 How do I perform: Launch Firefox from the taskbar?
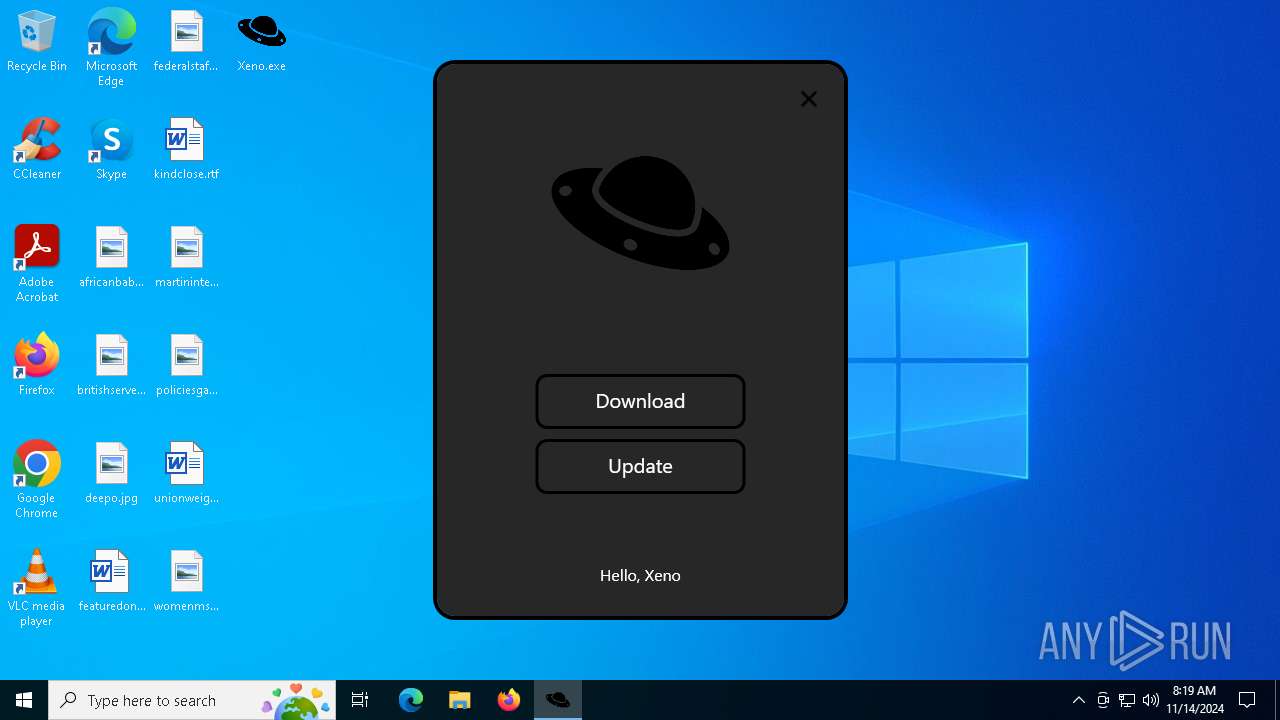pos(509,700)
